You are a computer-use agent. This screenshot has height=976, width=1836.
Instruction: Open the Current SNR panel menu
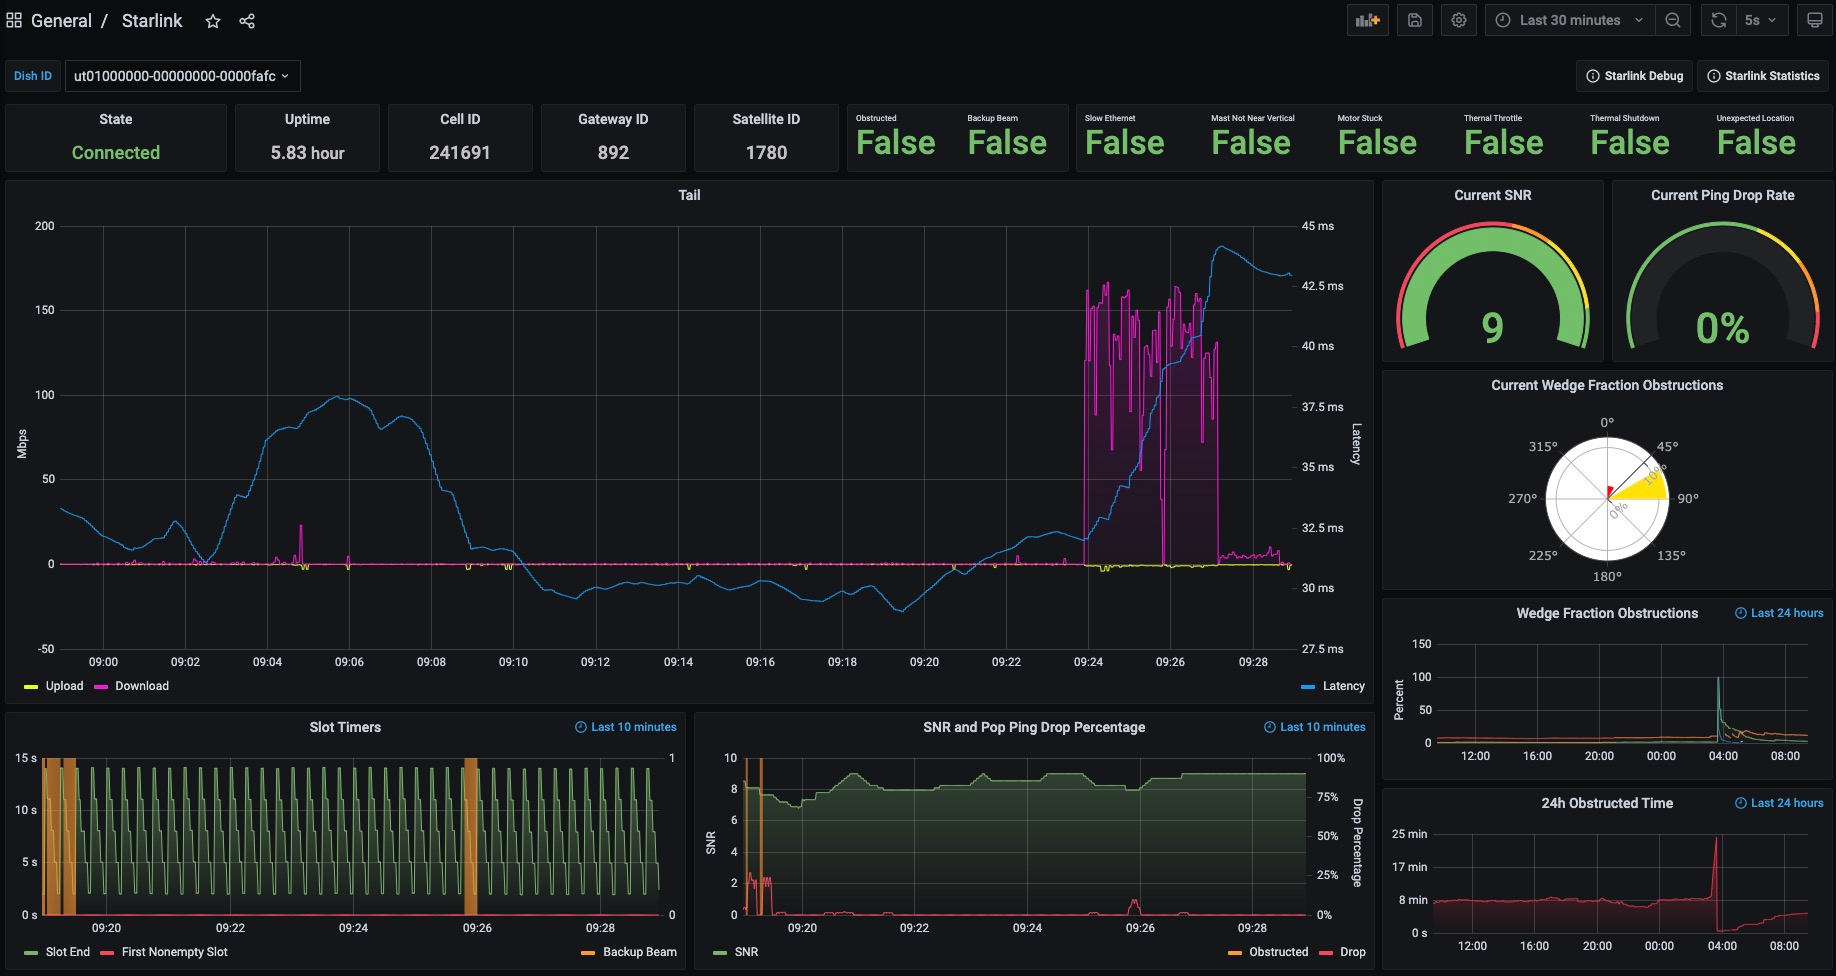tap(1492, 195)
